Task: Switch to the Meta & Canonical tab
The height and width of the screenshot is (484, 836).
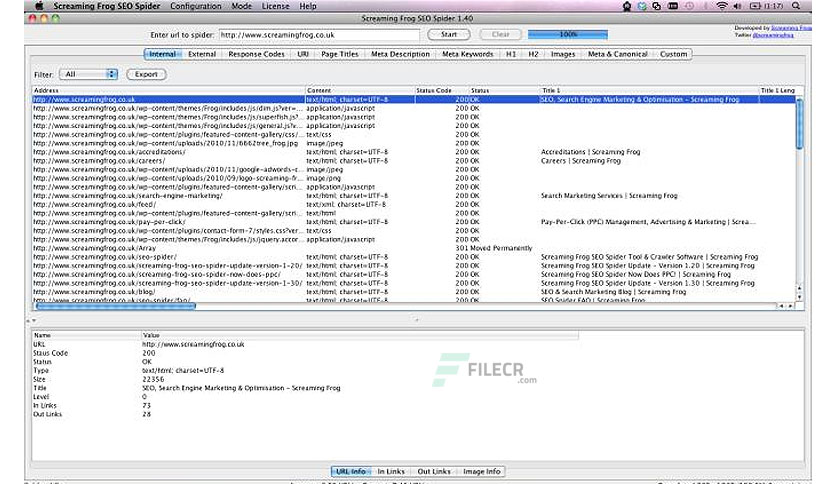Action: click(x=617, y=54)
